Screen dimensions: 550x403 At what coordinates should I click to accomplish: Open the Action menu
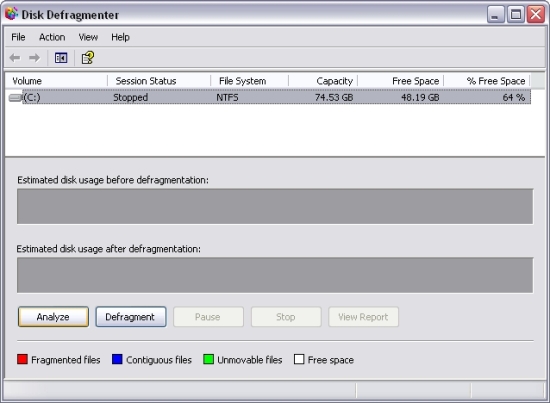tap(52, 37)
